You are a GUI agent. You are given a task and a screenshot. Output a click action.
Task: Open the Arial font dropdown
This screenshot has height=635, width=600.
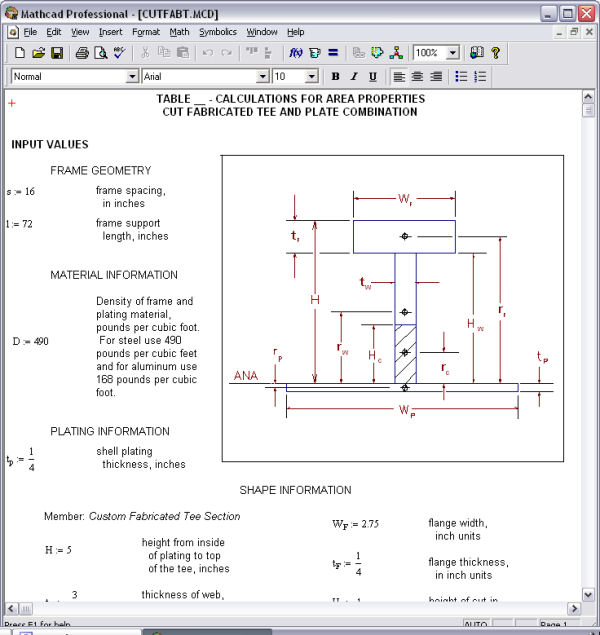tap(263, 77)
